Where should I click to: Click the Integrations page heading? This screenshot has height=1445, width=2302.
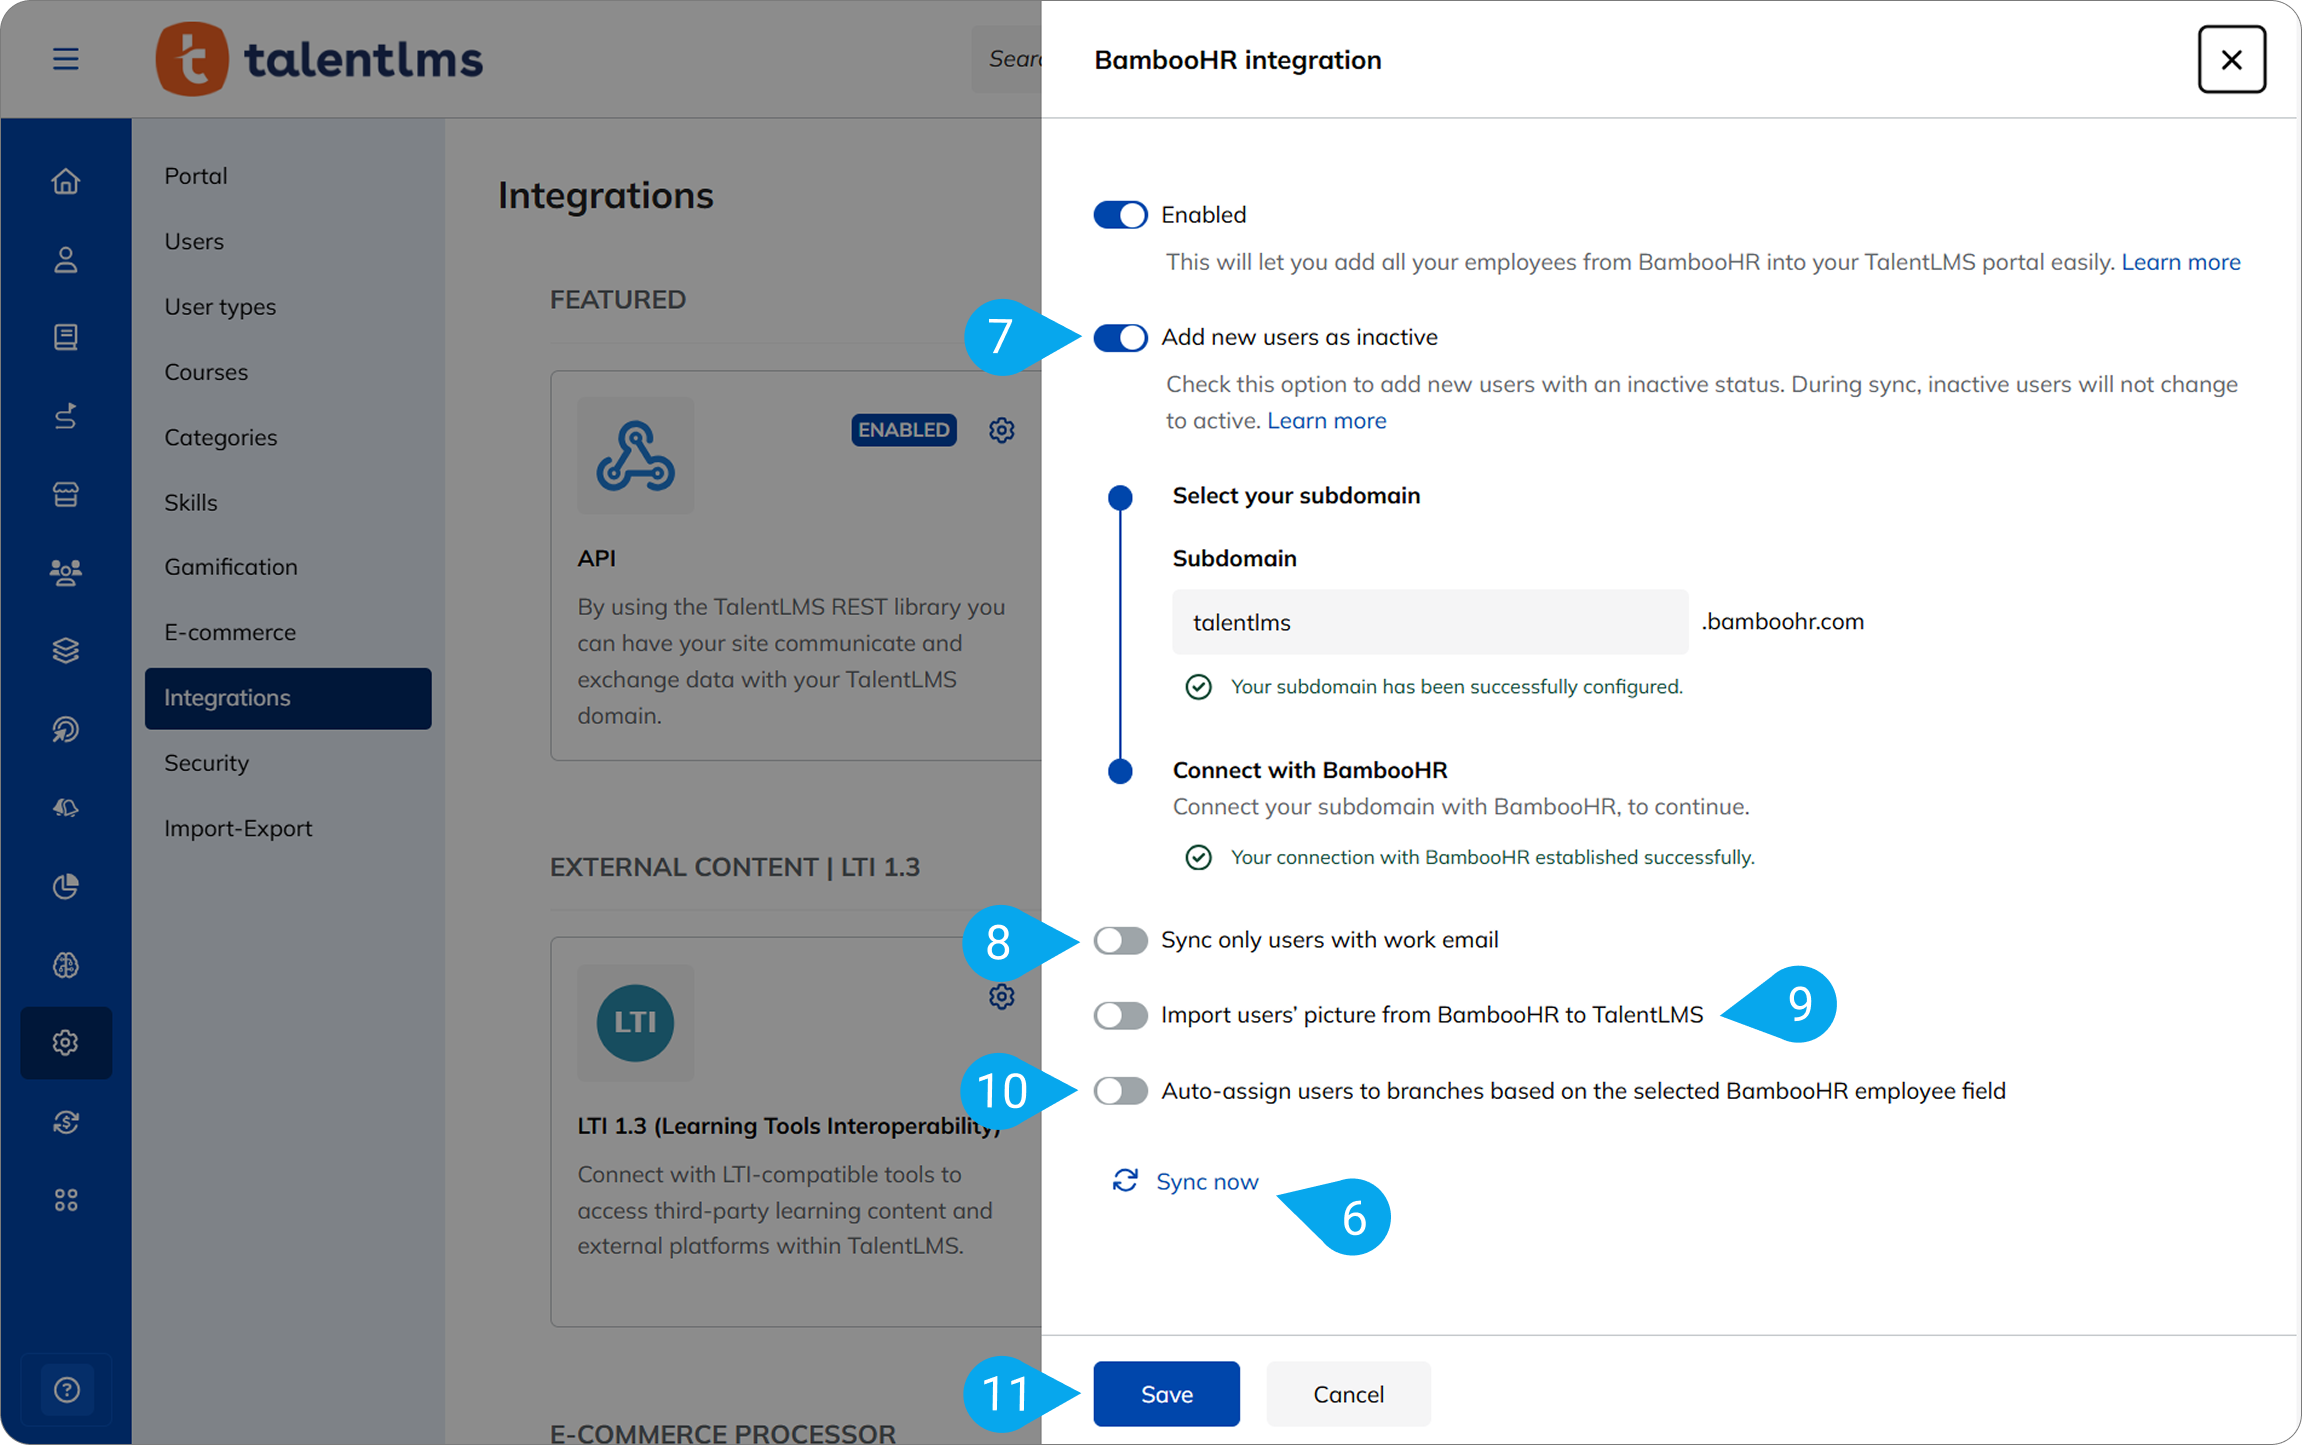pos(606,196)
